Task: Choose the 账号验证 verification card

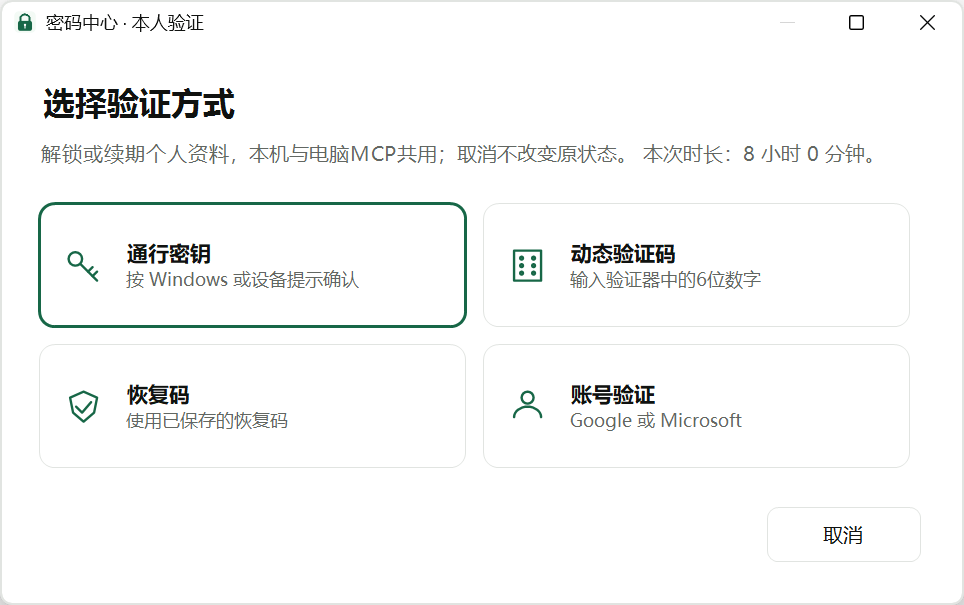Action: pos(696,406)
